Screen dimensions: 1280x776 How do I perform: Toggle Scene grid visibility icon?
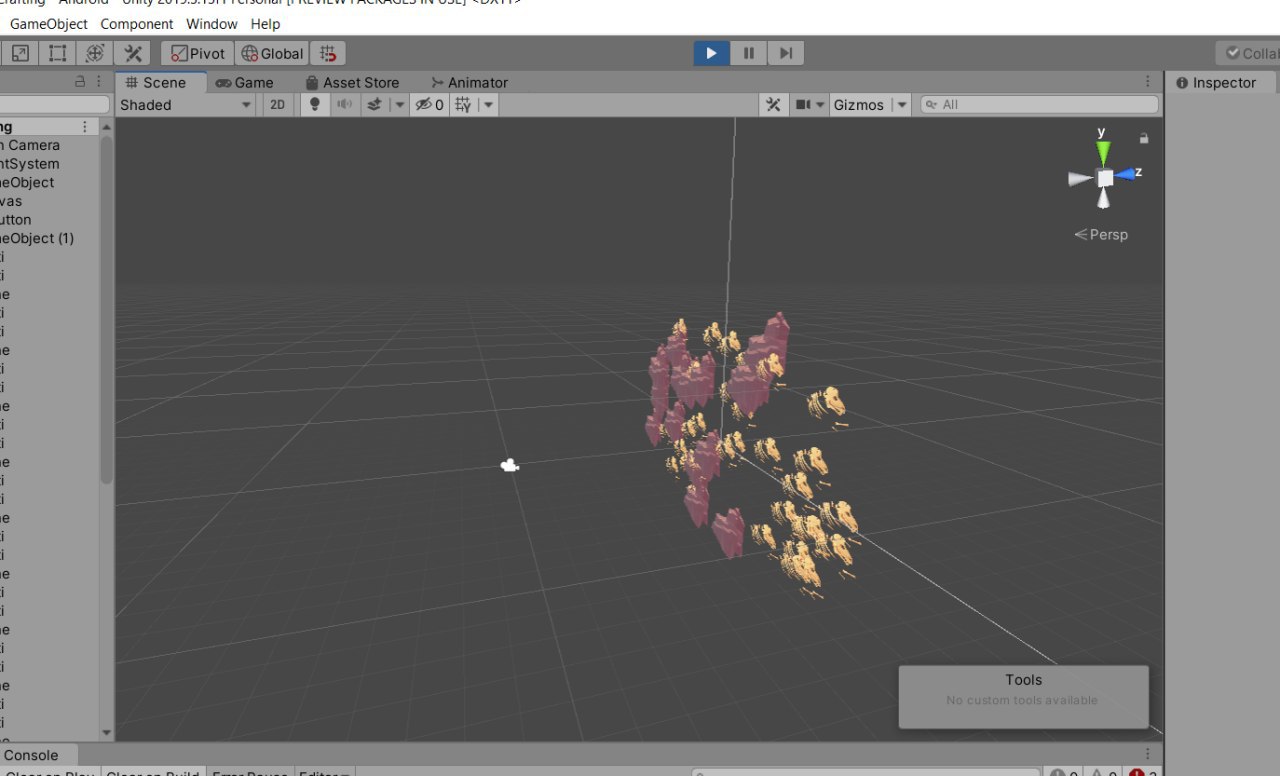click(463, 104)
